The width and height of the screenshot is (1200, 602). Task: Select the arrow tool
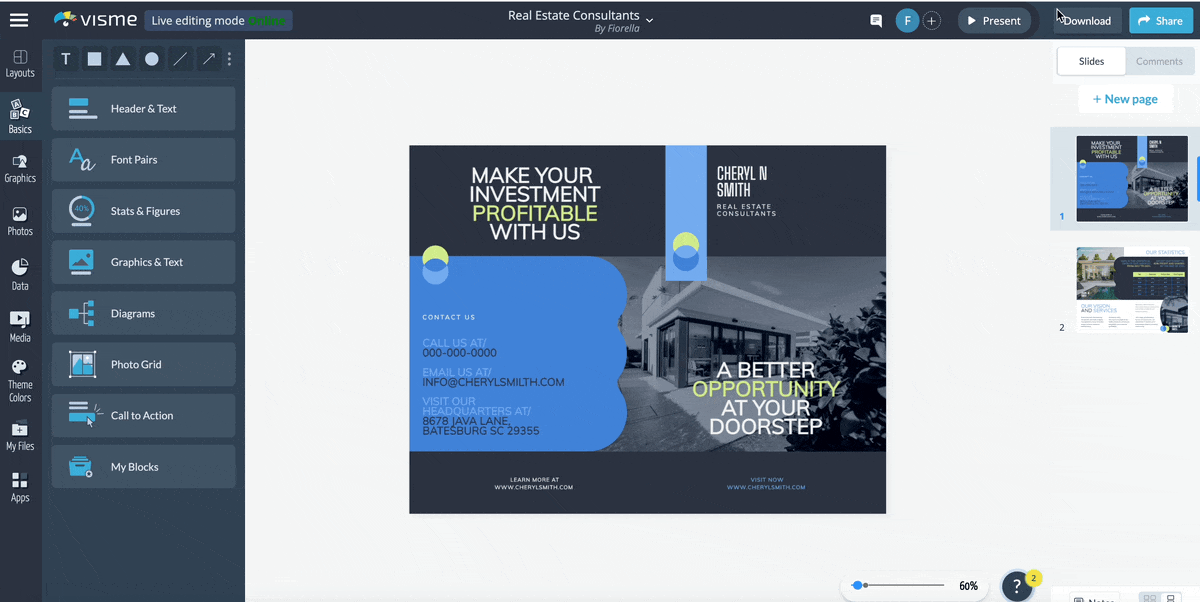208,59
